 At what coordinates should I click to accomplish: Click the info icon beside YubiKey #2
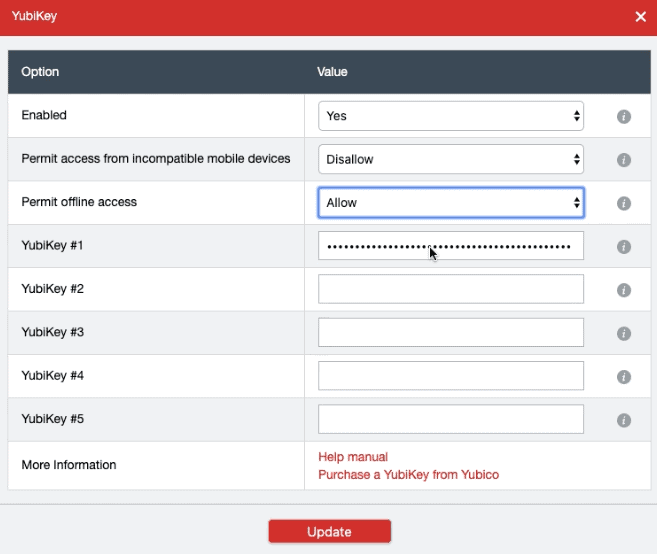(x=623, y=290)
